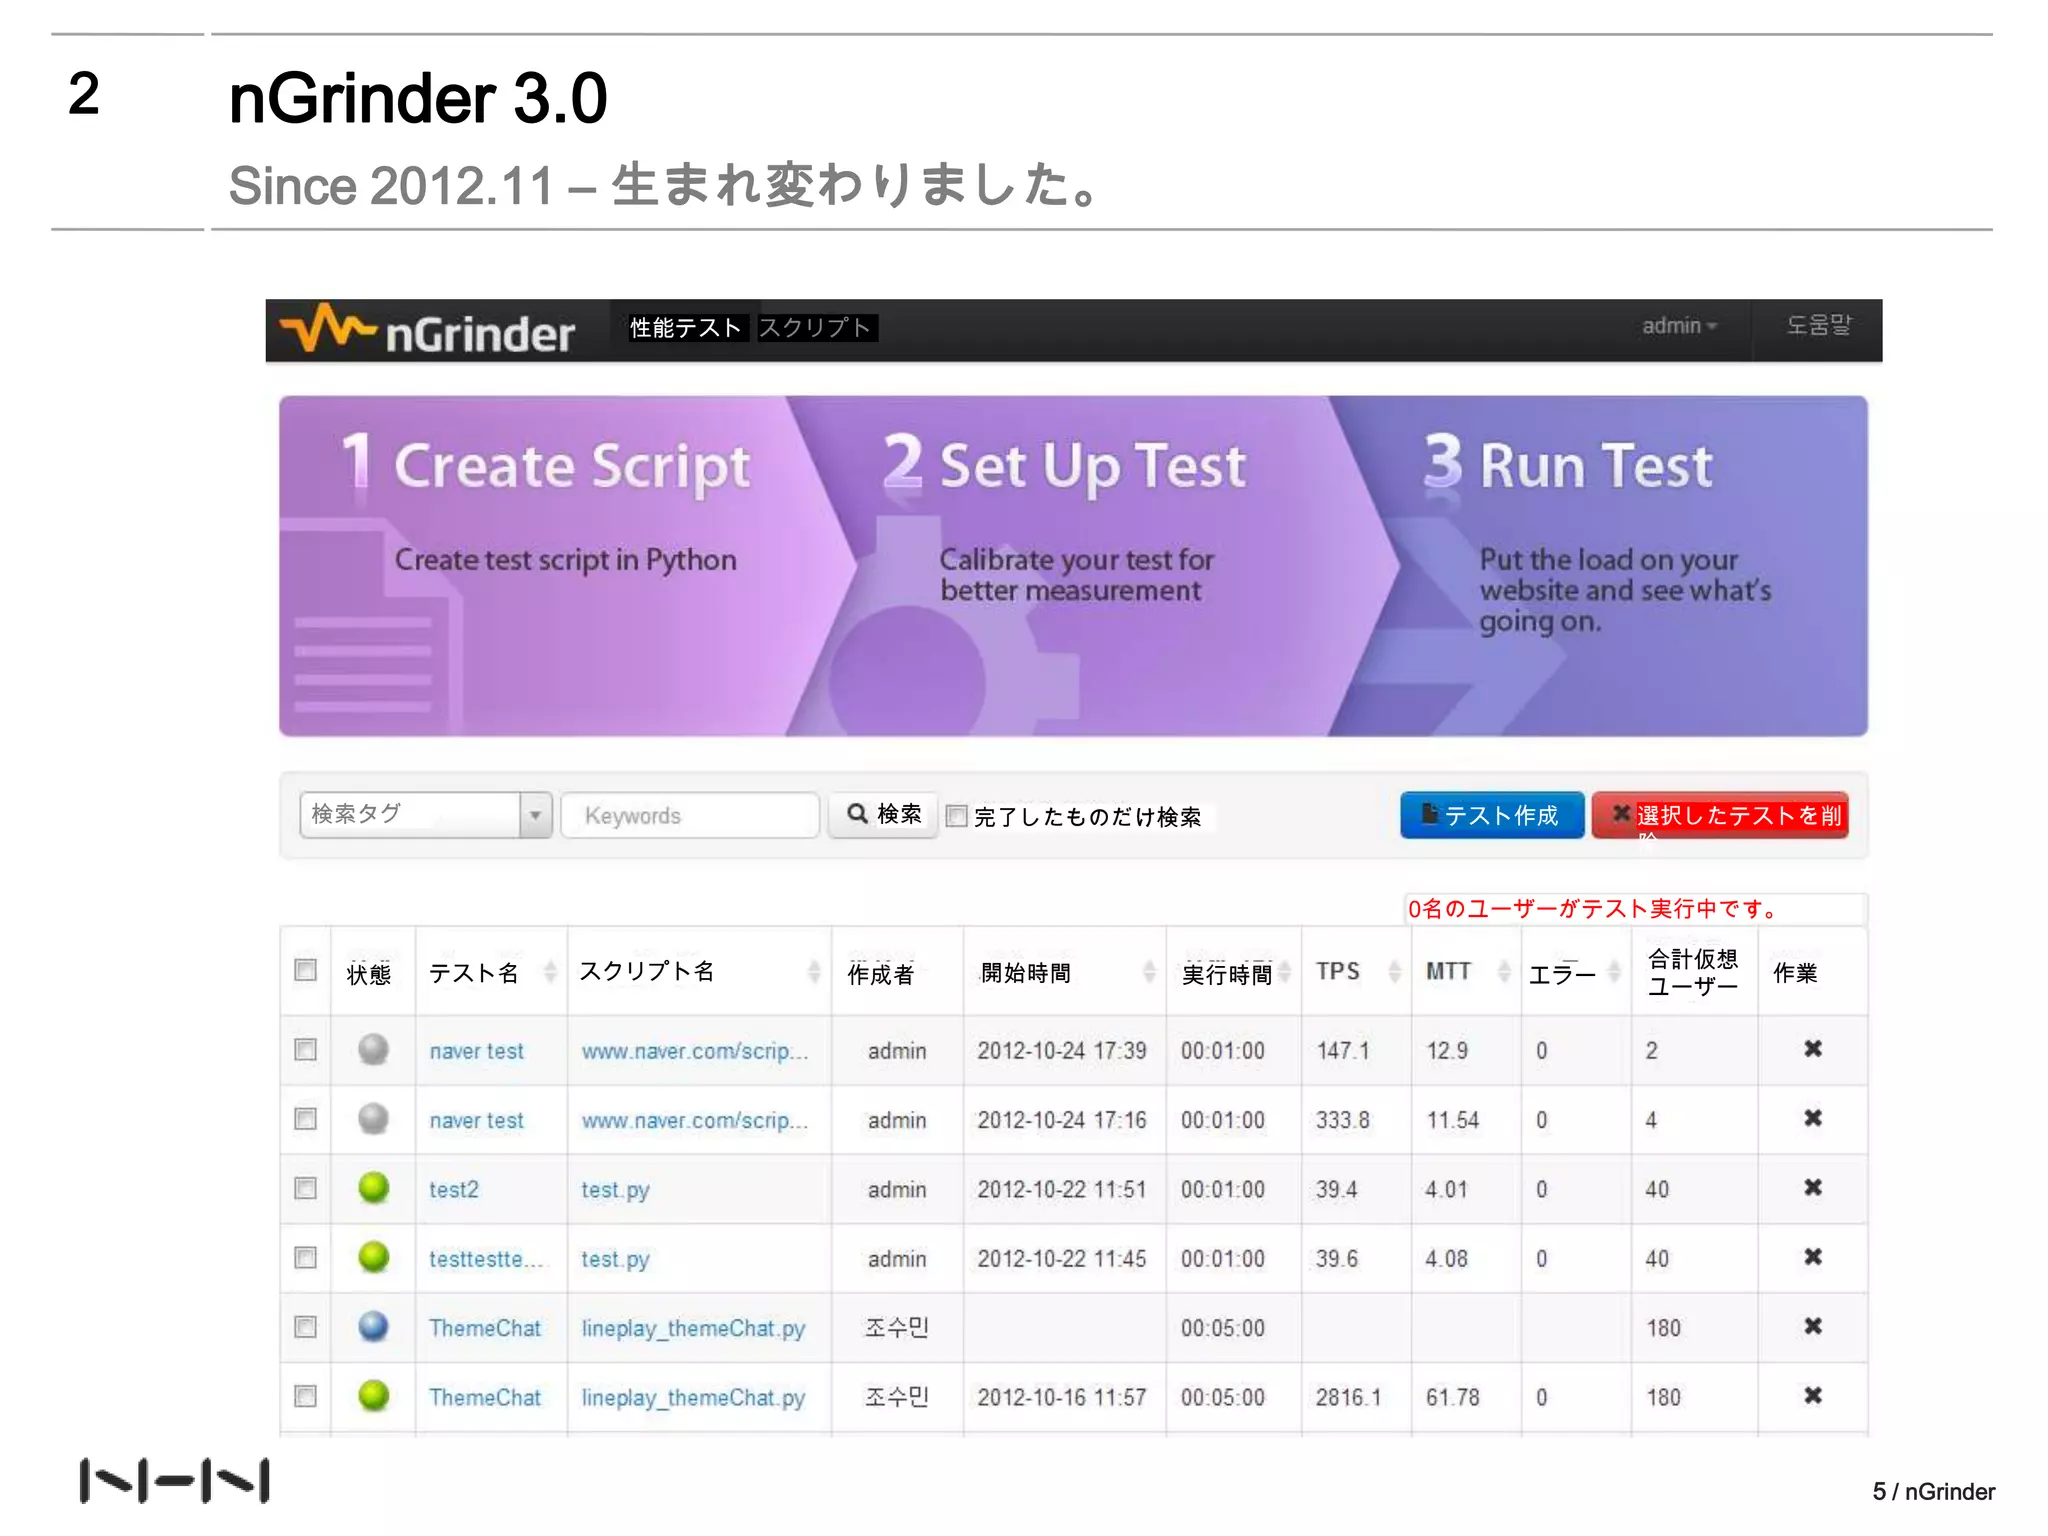Click green status icon of 2012-10-16 ThemeChat

(x=373, y=1395)
